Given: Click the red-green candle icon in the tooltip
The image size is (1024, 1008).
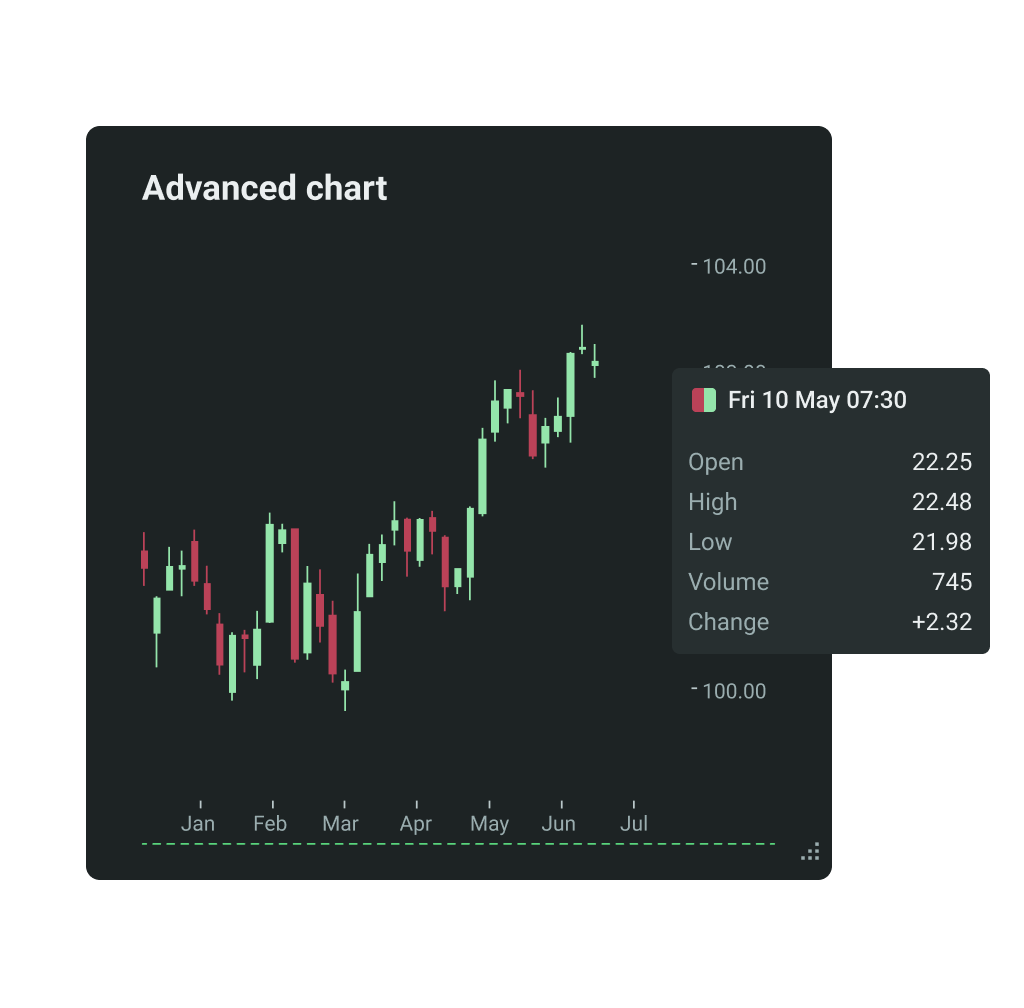Looking at the screenshot, I should (704, 400).
